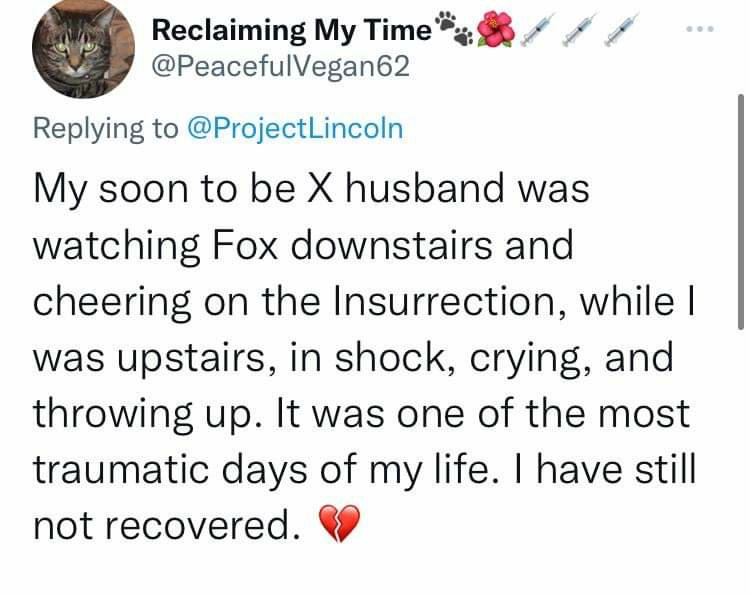Click the hibiscus flower emoji
This screenshot has width=750, height=595.
click(x=497, y=31)
